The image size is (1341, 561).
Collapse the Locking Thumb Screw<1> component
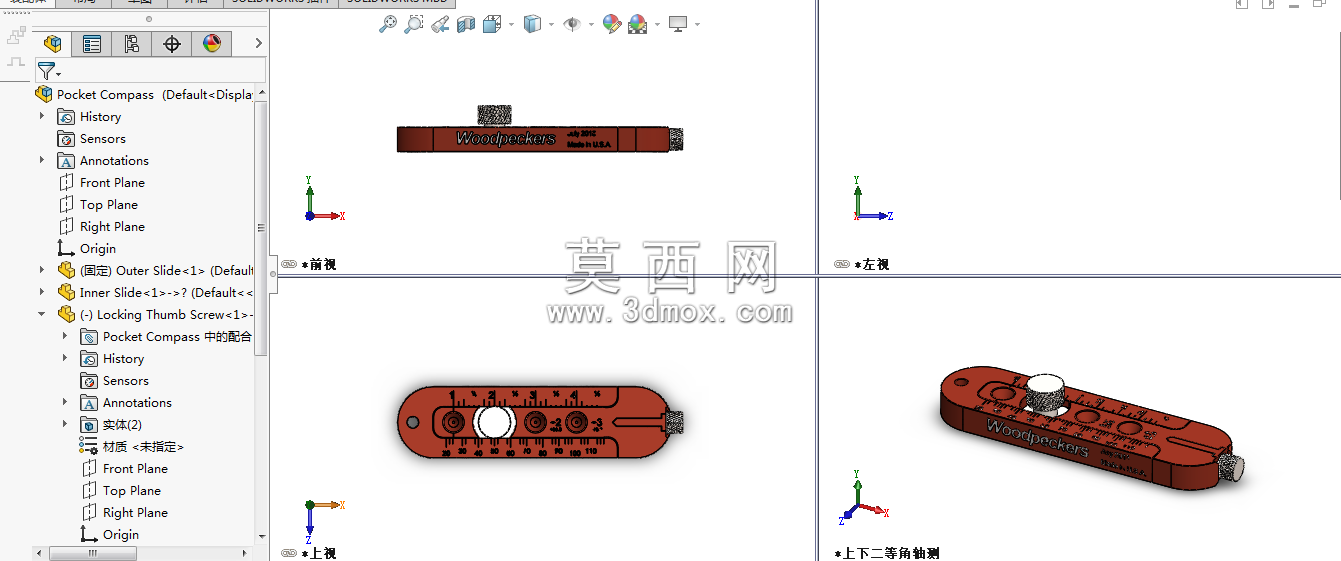pyautogui.click(x=42, y=314)
